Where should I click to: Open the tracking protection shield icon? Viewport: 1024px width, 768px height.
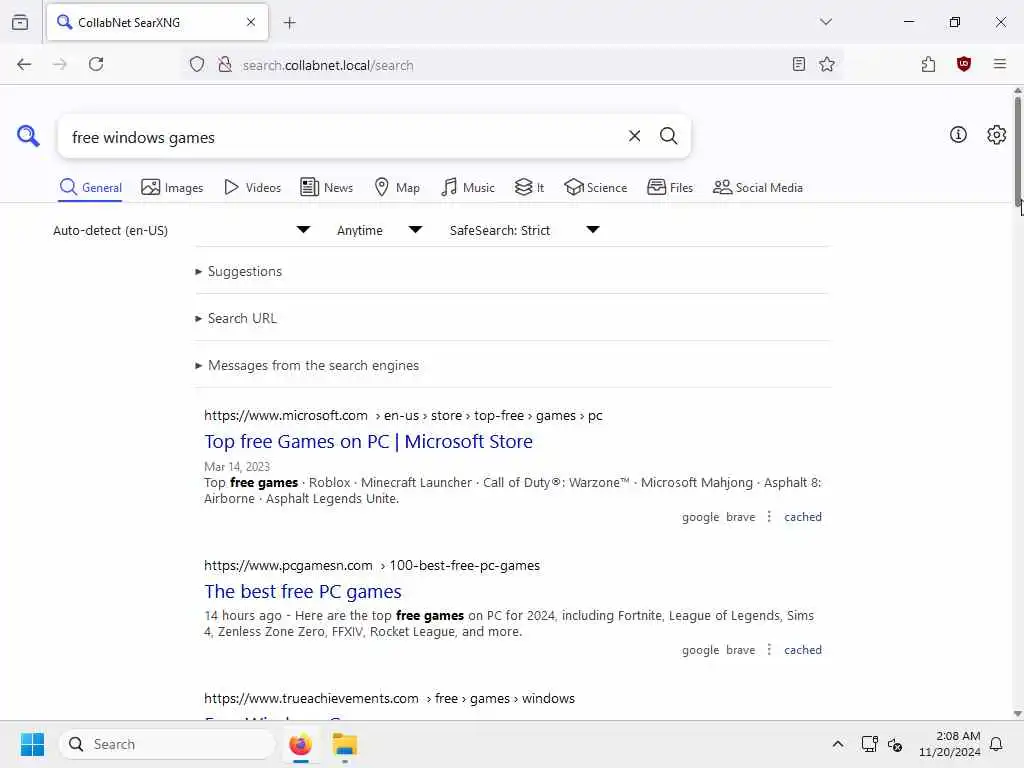click(x=197, y=65)
